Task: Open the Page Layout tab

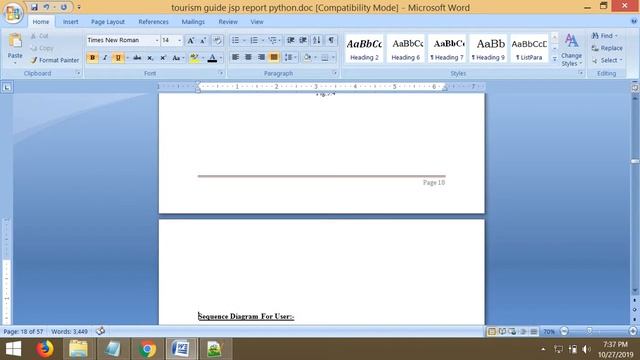Action: click(x=108, y=22)
